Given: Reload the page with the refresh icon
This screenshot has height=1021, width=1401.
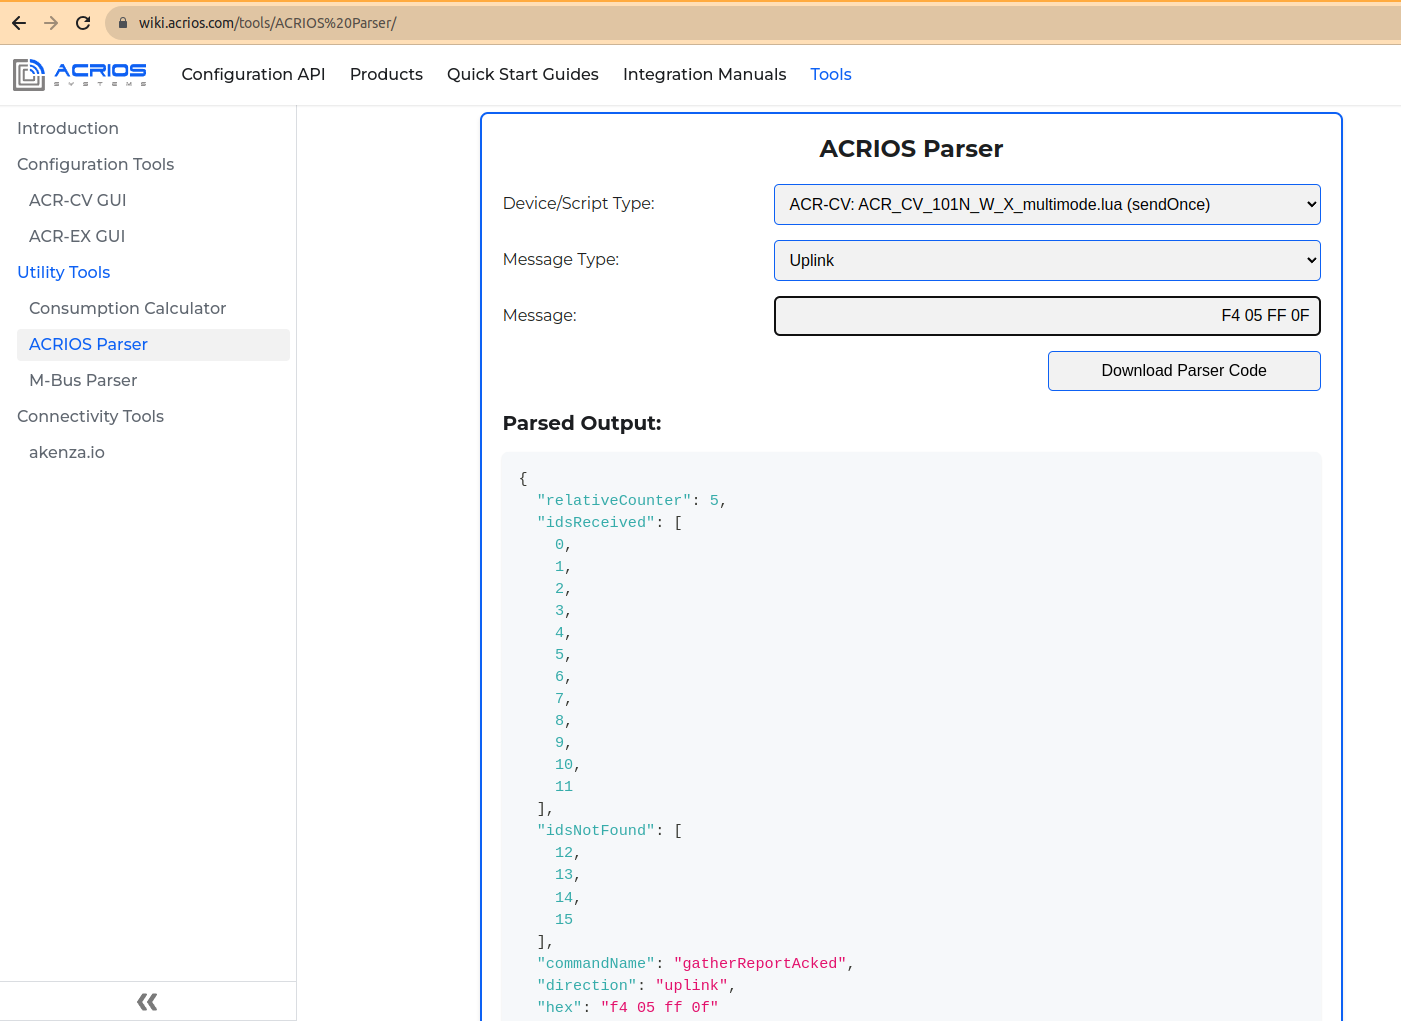Looking at the screenshot, I should [83, 23].
